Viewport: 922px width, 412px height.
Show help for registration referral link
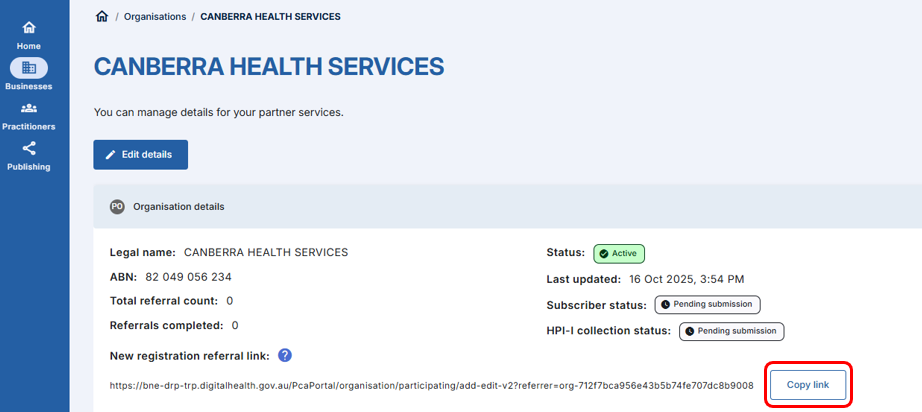point(285,355)
